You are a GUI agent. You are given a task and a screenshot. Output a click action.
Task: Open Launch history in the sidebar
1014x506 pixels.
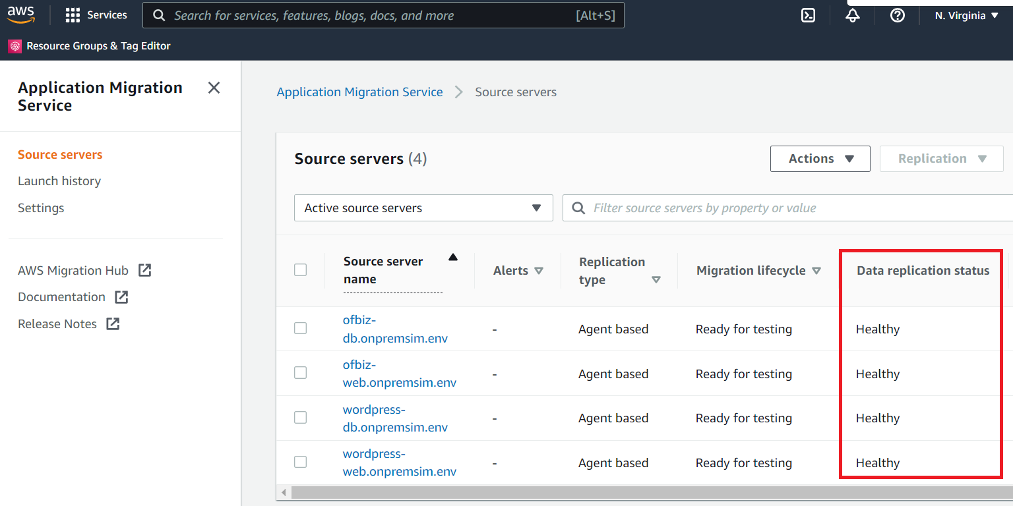coord(59,181)
